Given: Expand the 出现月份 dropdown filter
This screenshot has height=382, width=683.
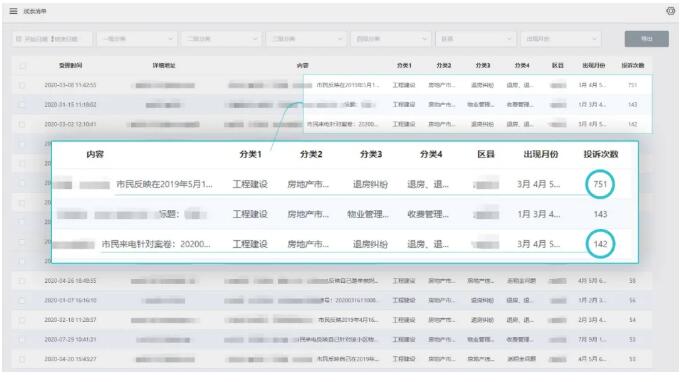Looking at the screenshot, I should [561, 39].
